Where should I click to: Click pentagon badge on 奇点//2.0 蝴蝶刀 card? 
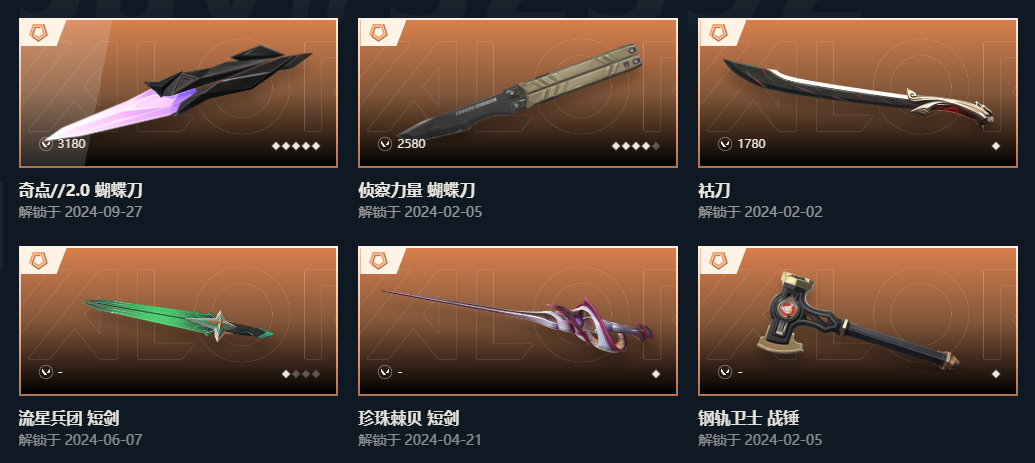point(38,33)
